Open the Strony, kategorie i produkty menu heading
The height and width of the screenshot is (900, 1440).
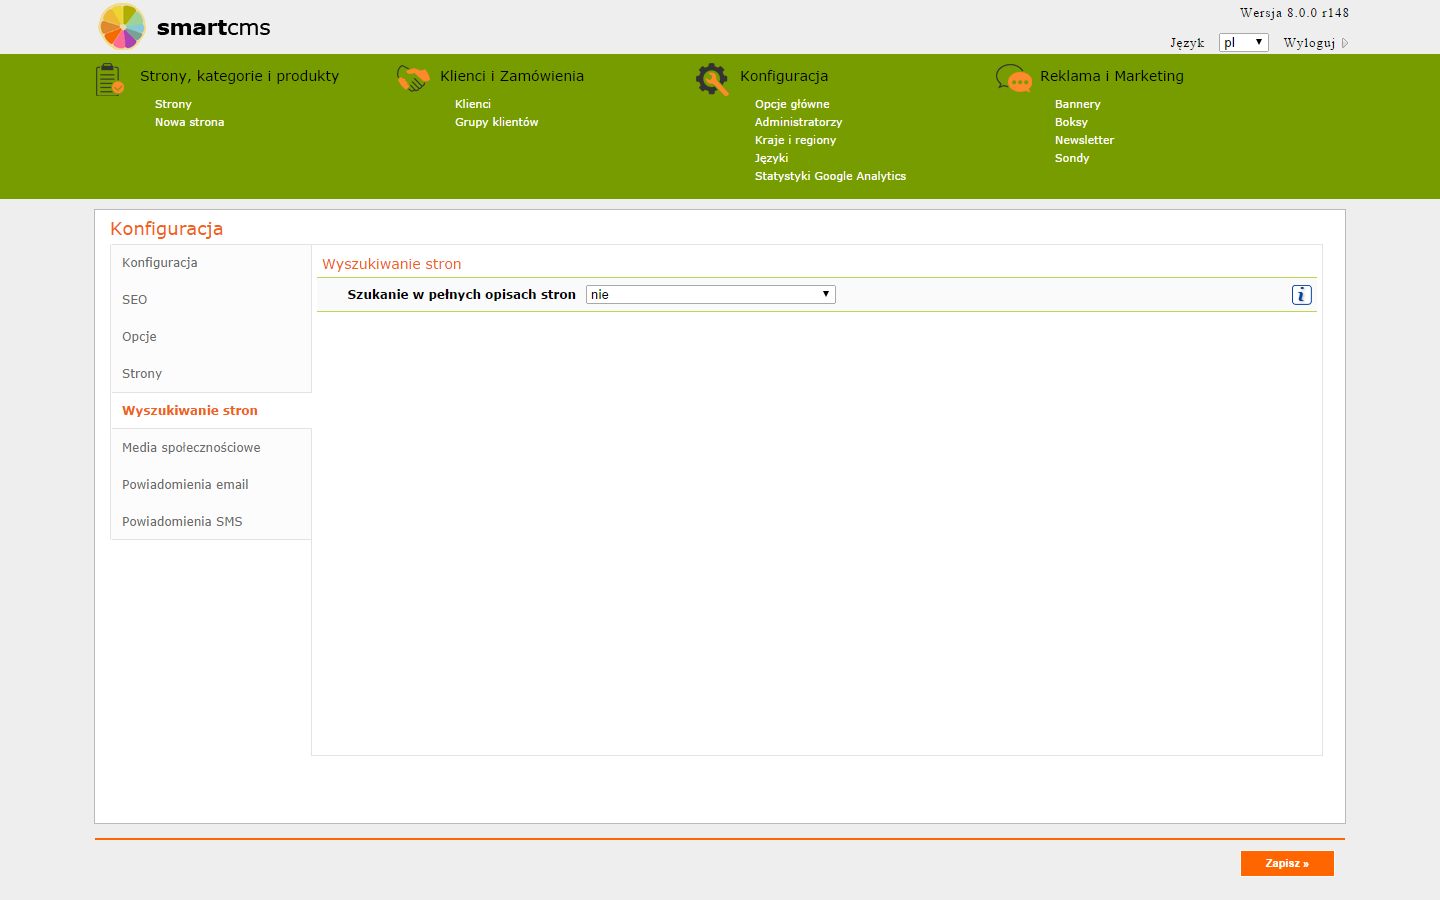[x=239, y=76]
